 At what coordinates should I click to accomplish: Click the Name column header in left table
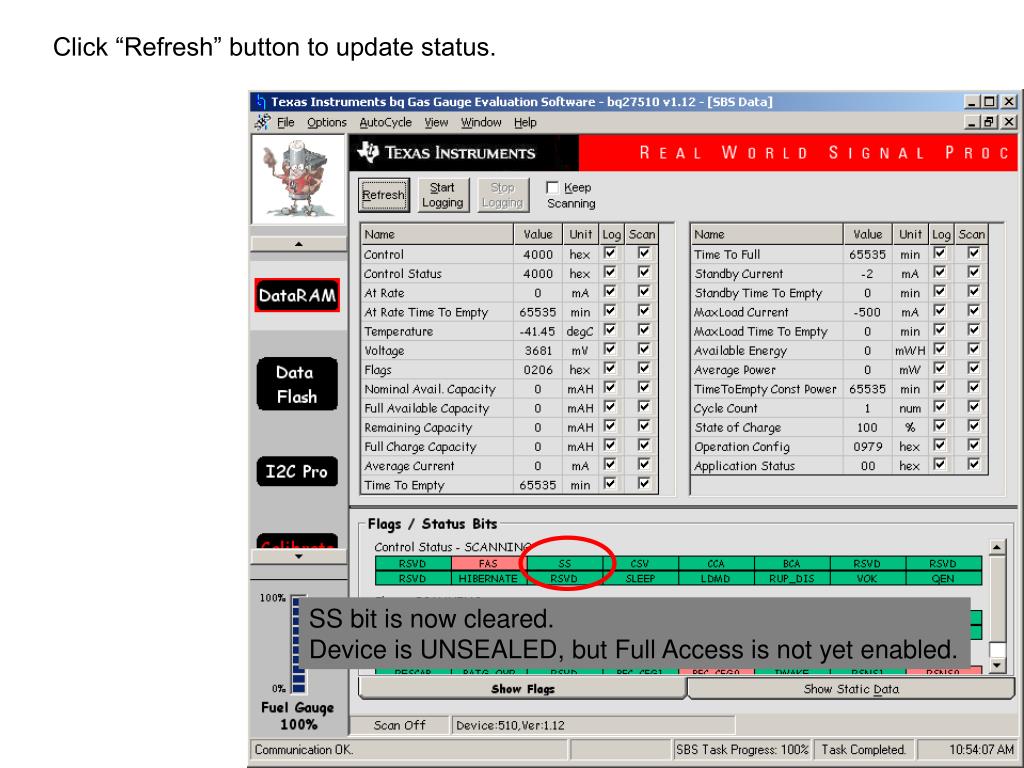coord(438,234)
